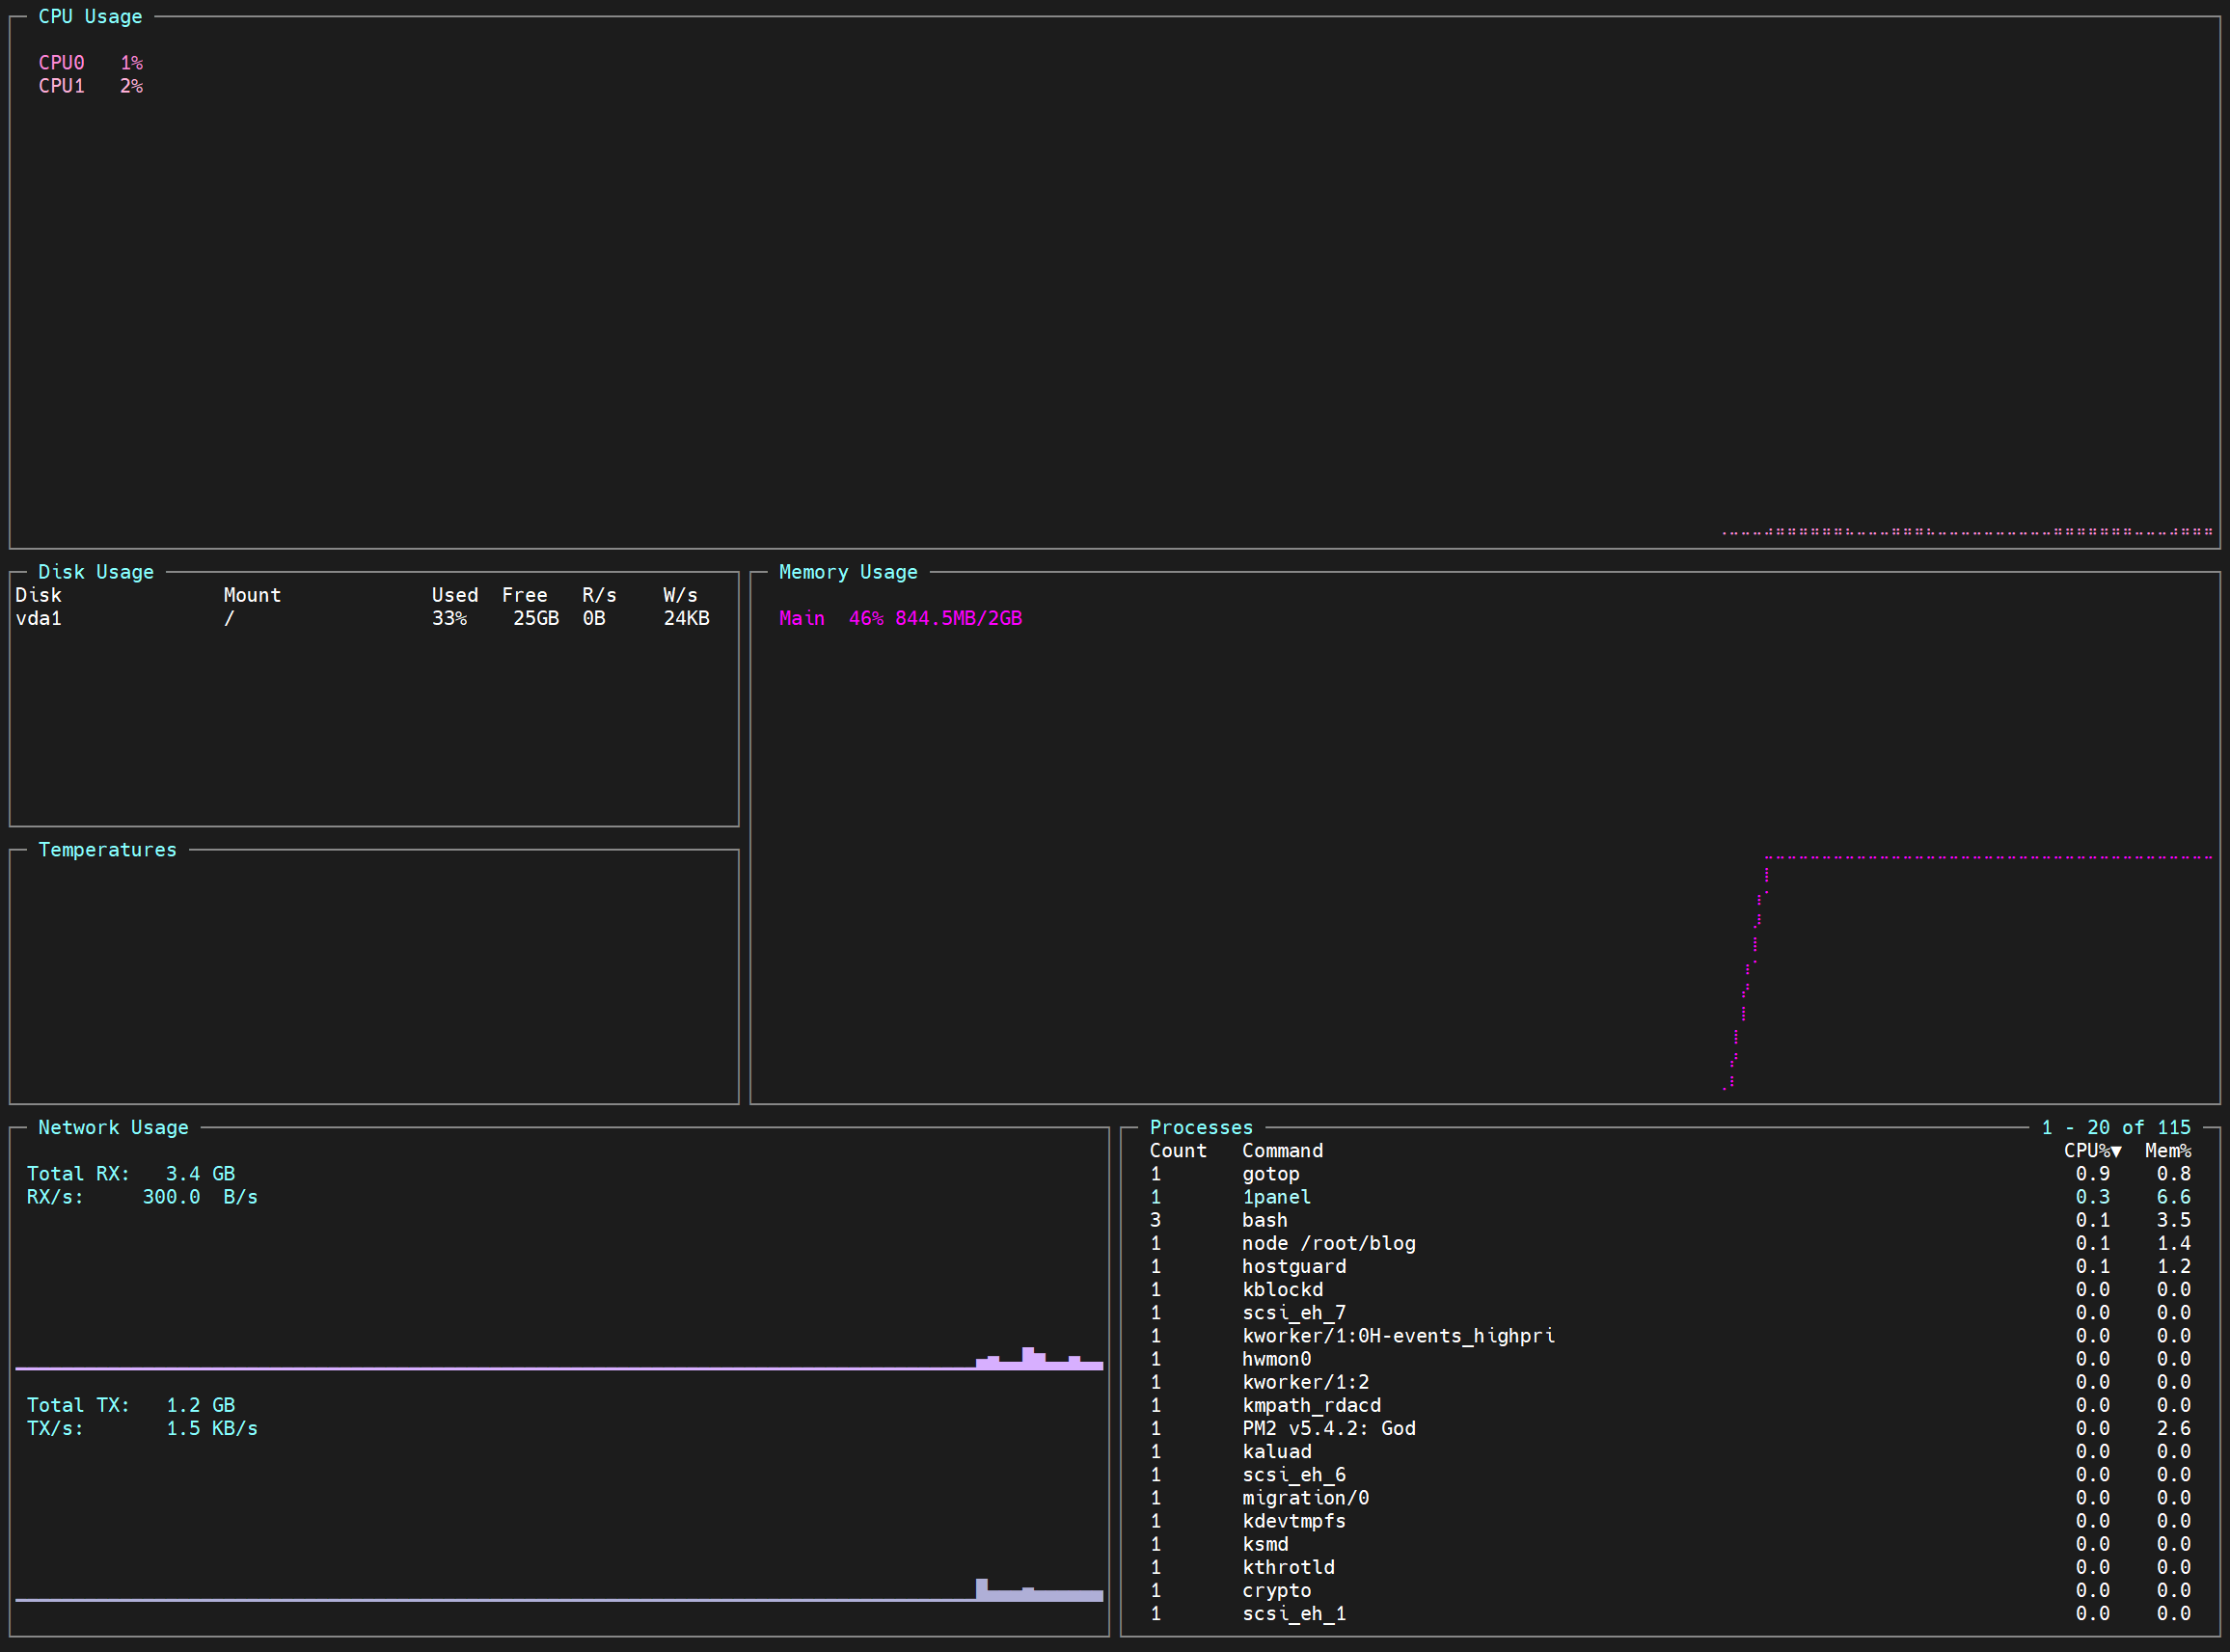Click the Count column header
The image size is (2230, 1652).
pos(1178,1151)
